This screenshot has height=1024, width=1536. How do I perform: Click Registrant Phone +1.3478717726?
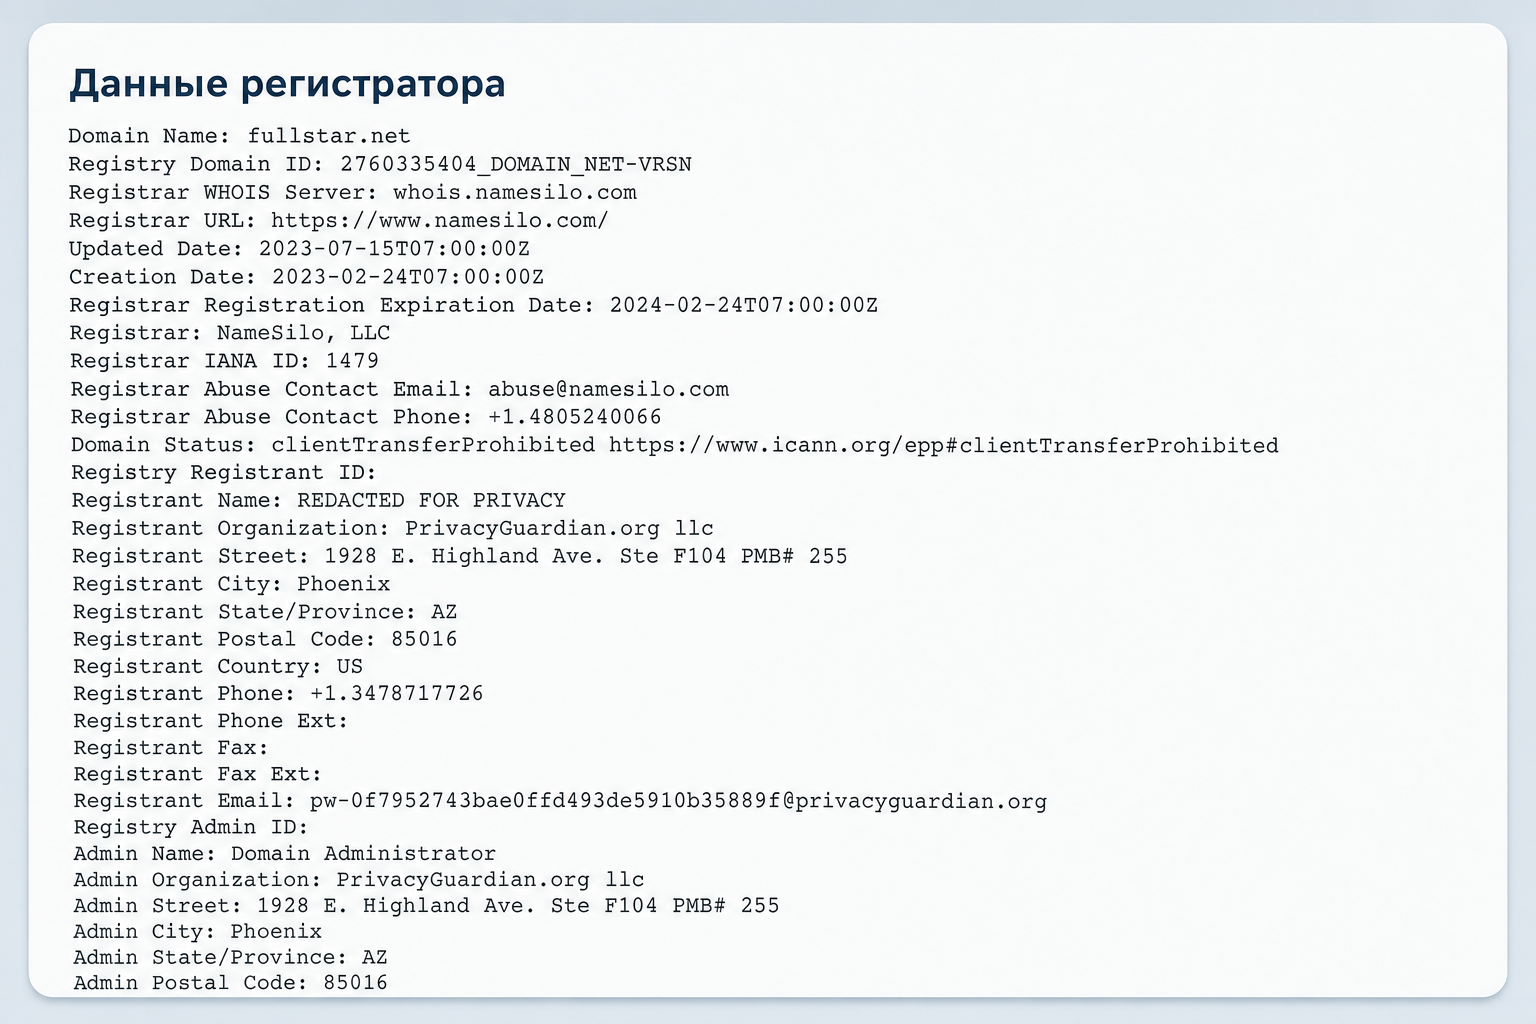397,693
